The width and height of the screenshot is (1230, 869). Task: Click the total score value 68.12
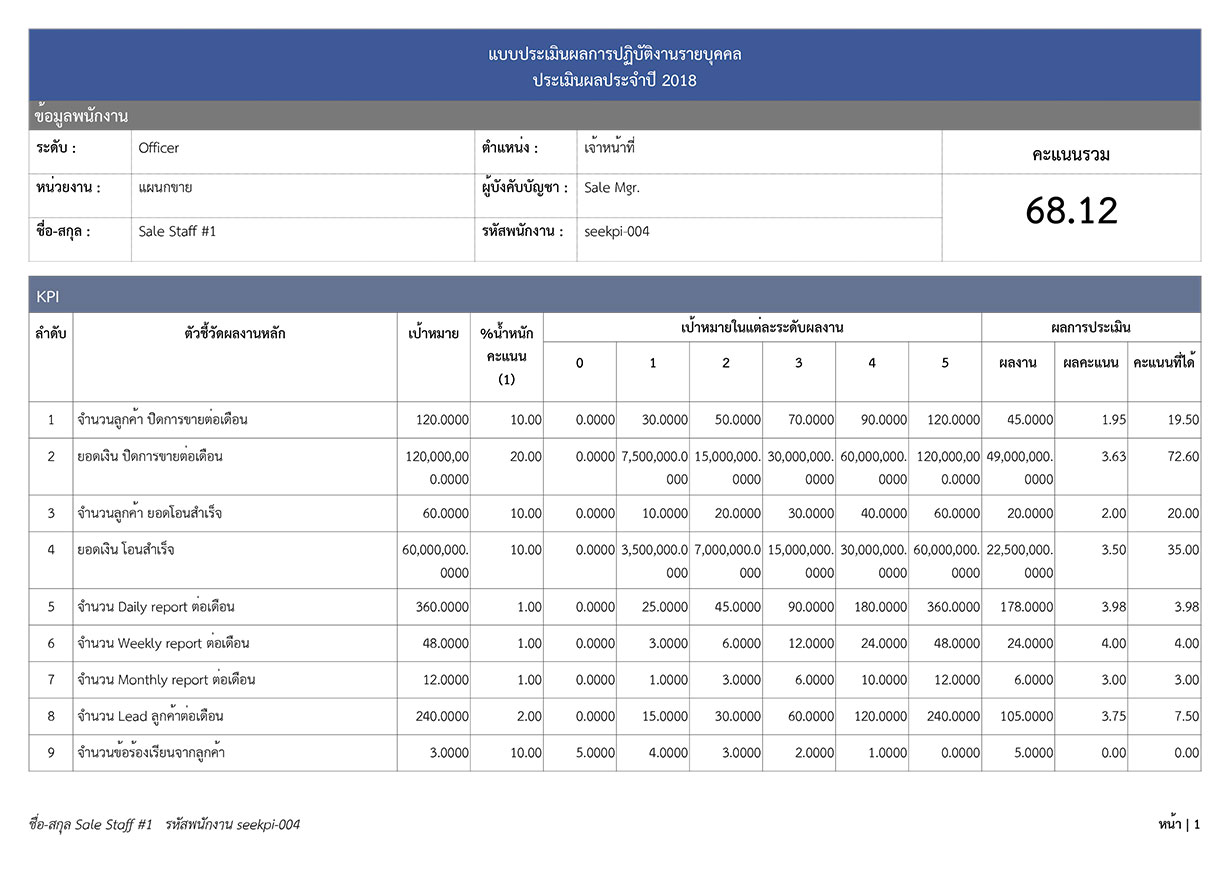1071,211
